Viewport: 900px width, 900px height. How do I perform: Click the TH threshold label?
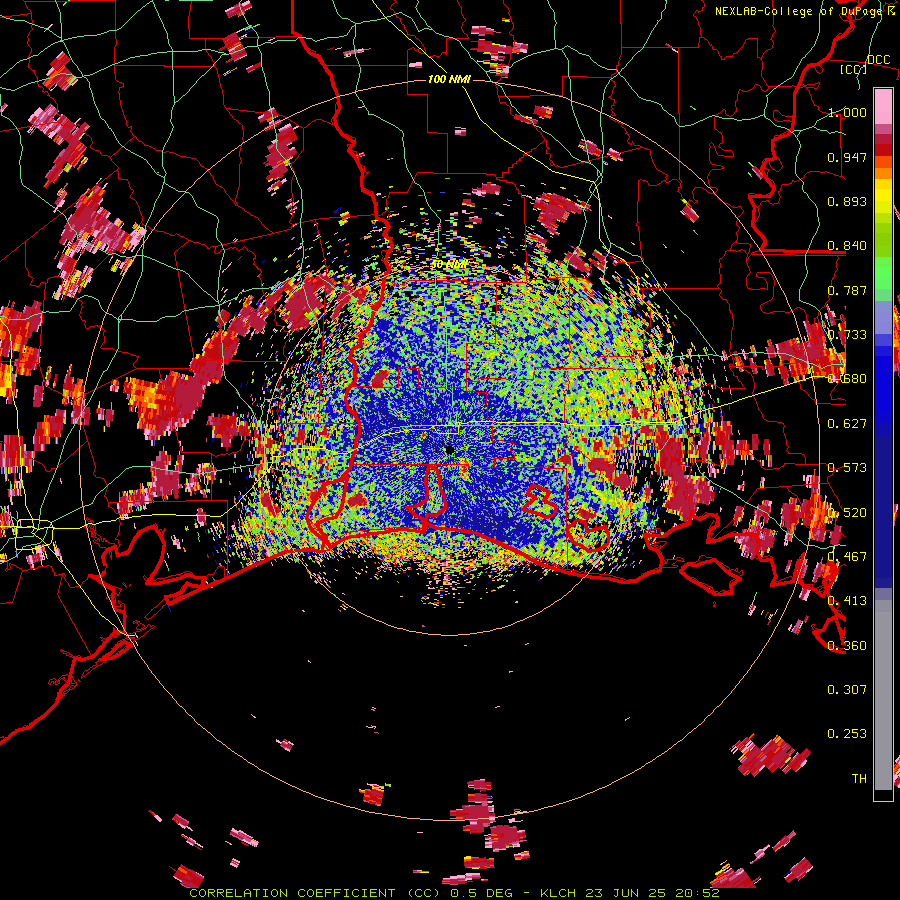pos(859,779)
